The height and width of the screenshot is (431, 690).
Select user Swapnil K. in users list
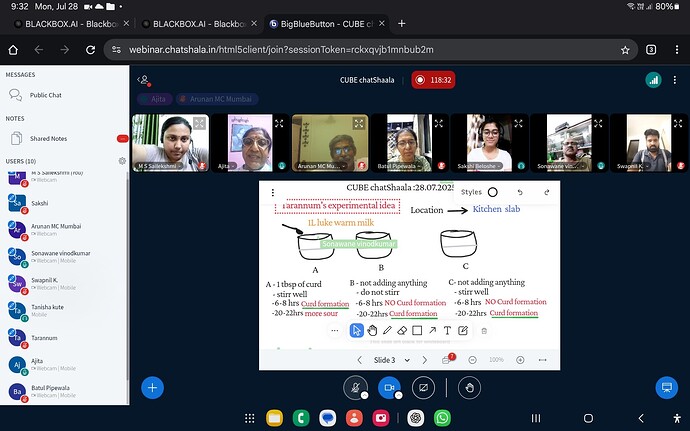65,284
